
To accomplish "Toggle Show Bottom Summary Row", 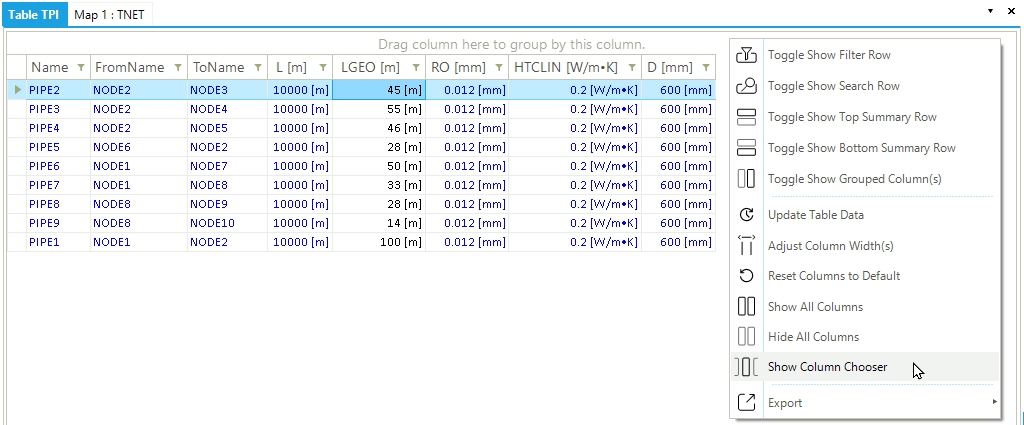I will (861, 148).
